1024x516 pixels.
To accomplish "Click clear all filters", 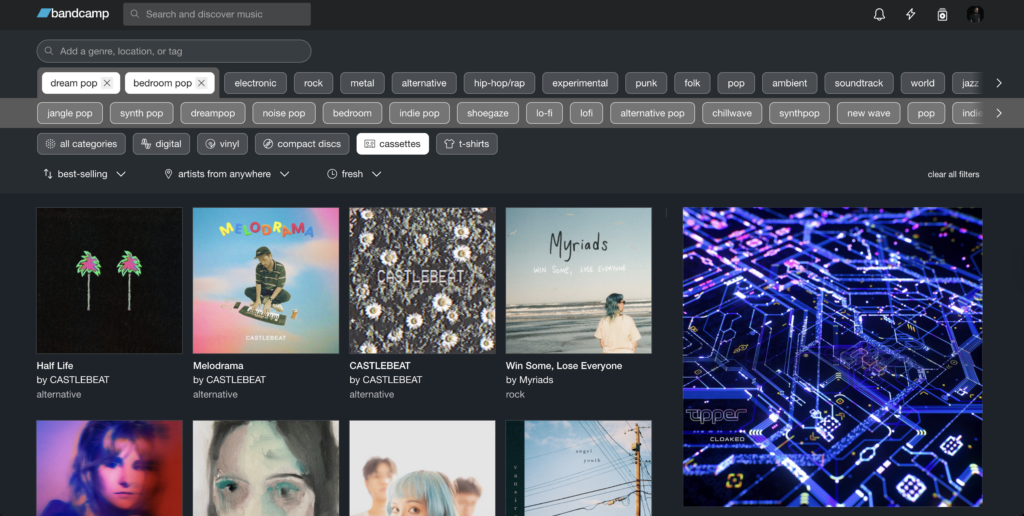I will click(x=953, y=175).
